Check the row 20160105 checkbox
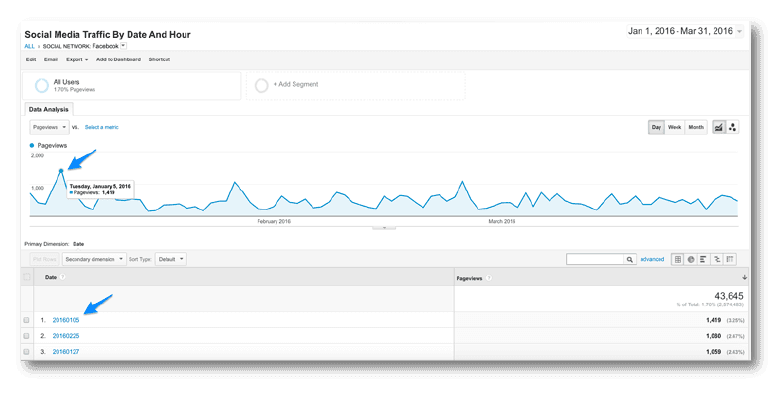The image size is (768, 409). point(26,320)
